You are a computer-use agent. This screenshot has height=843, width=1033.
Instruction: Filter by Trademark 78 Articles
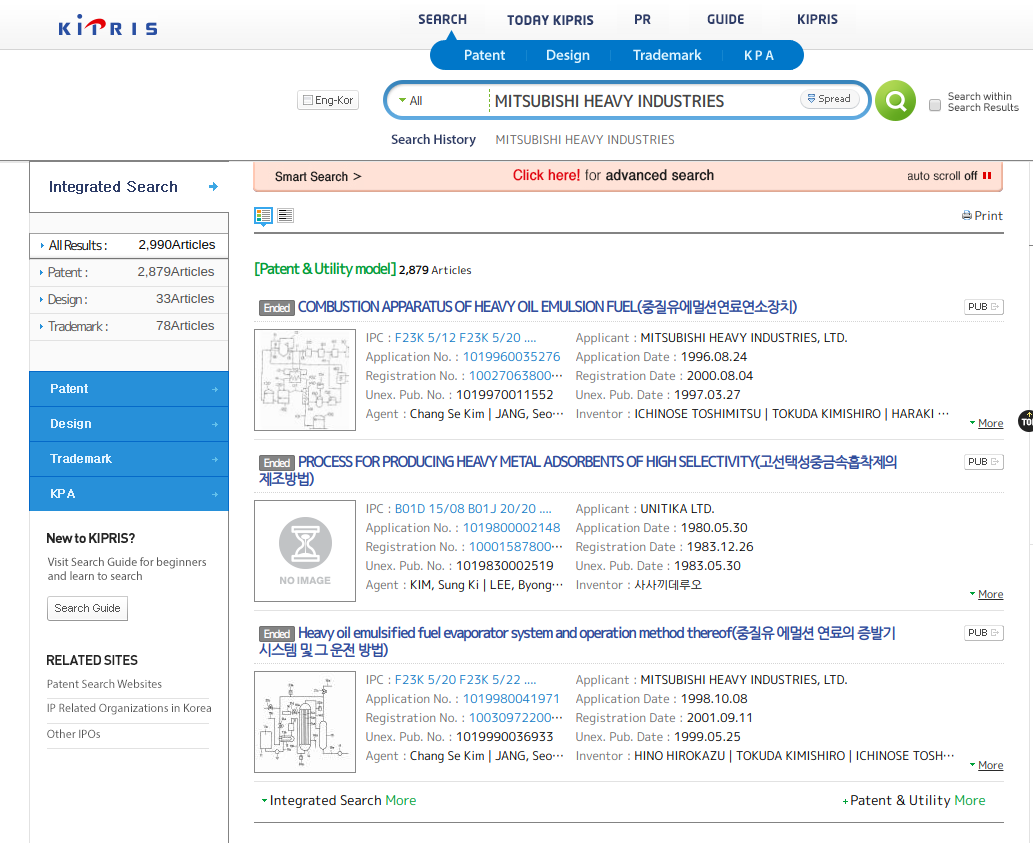coord(129,326)
